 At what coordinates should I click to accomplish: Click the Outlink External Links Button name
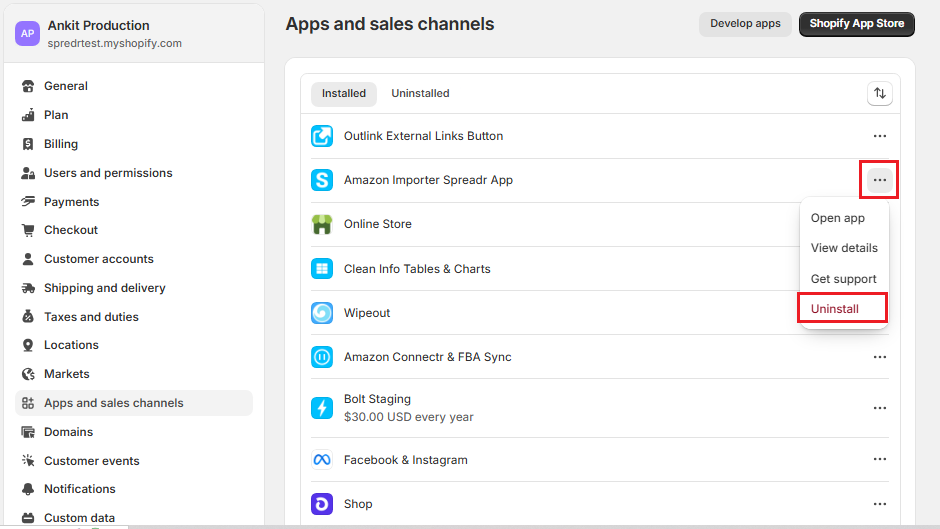[423, 136]
